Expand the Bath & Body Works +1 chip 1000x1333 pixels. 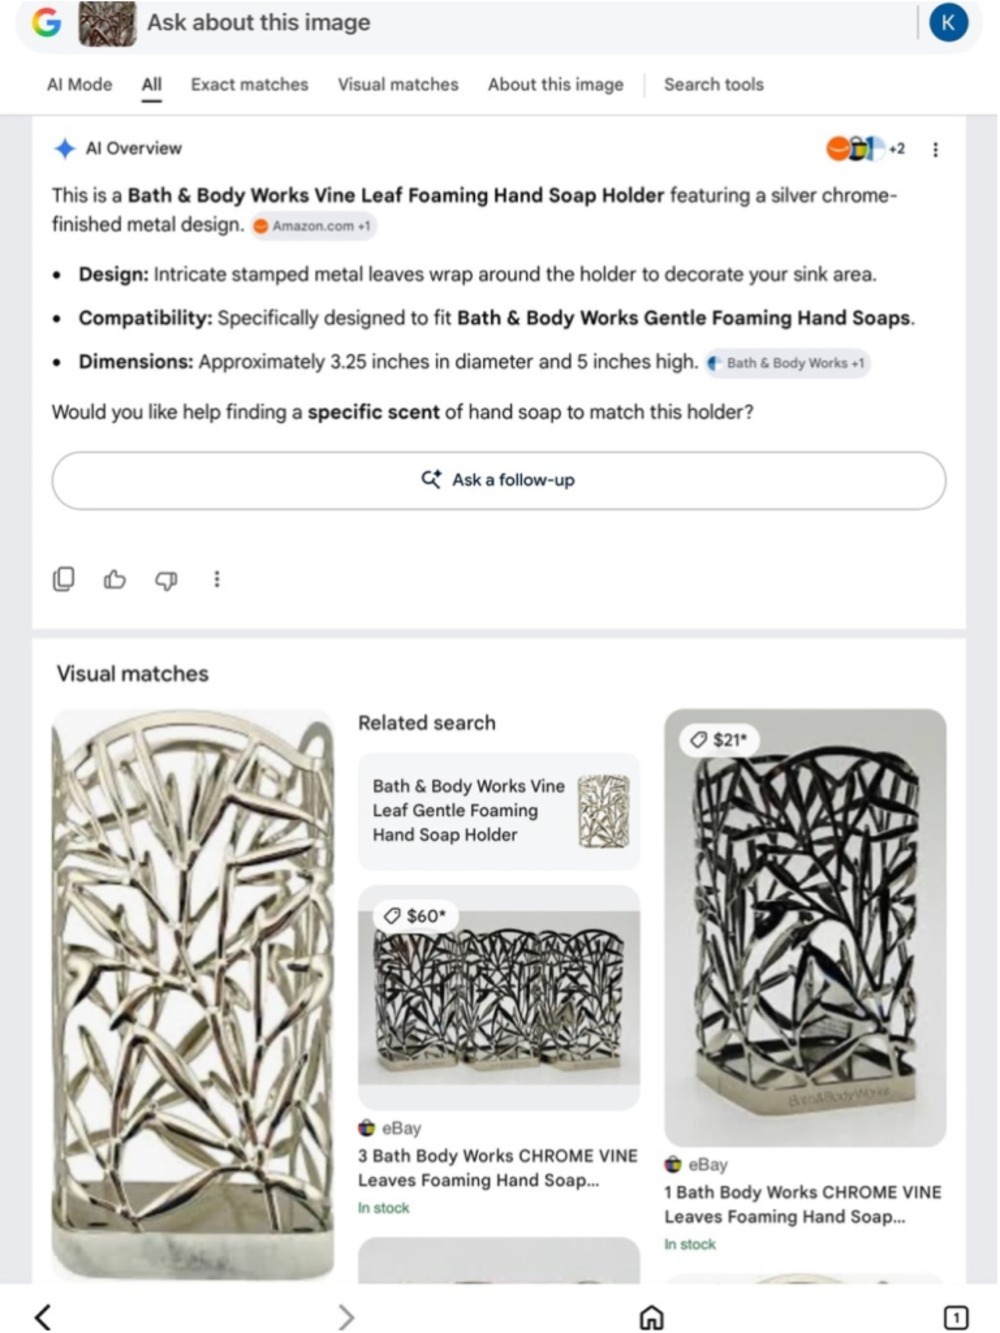(x=787, y=363)
